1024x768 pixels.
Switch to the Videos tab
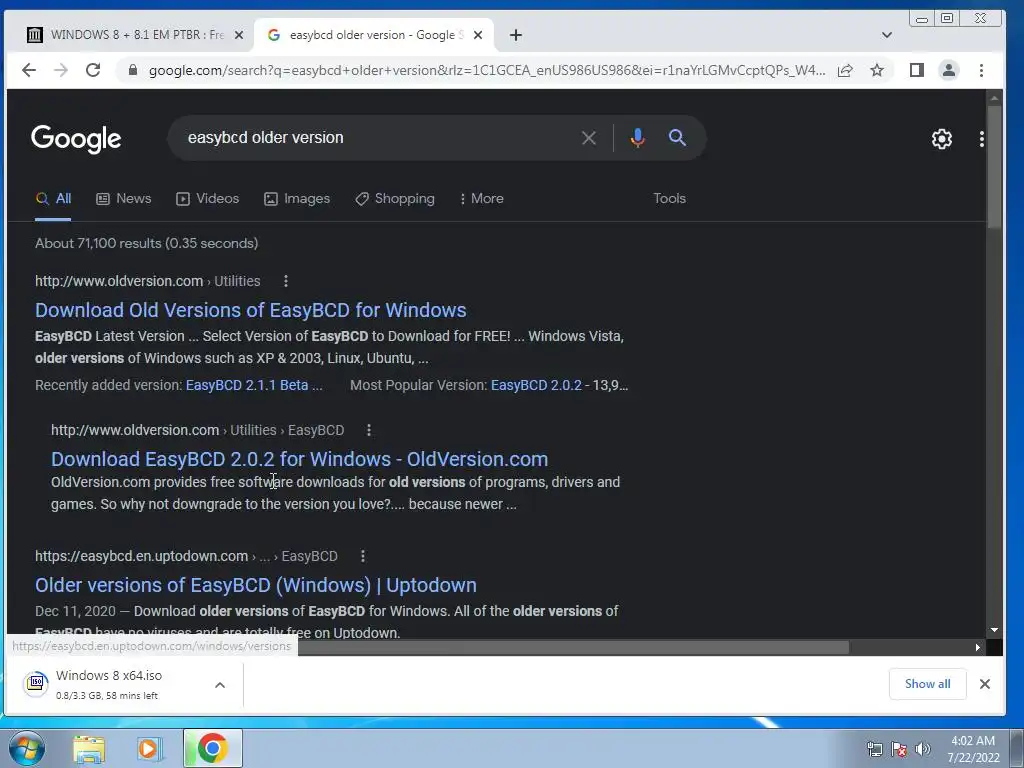pyautogui.click(x=208, y=199)
